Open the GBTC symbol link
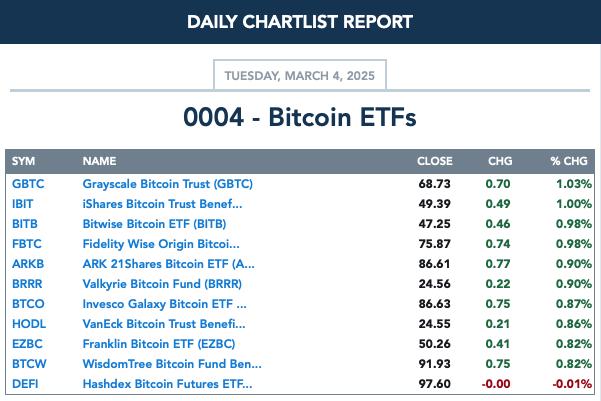The width and height of the screenshot is (601, 401). click(x=28, y=184)
